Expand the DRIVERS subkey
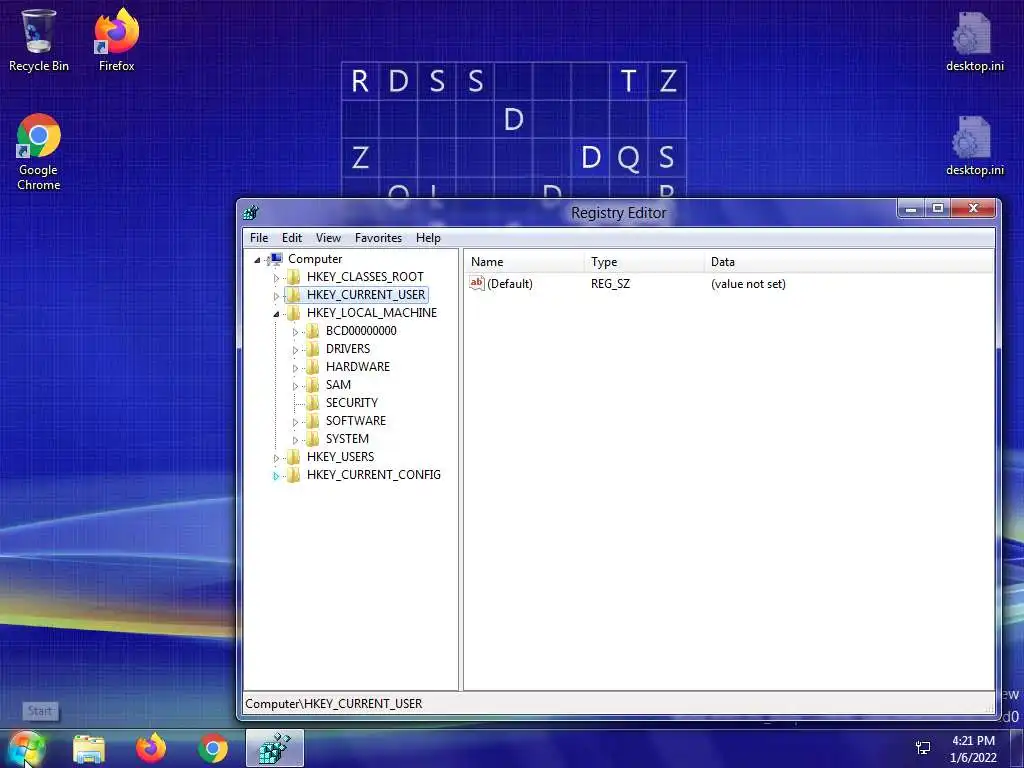Viewport: 1024px width, 768px height. (295, 349)
